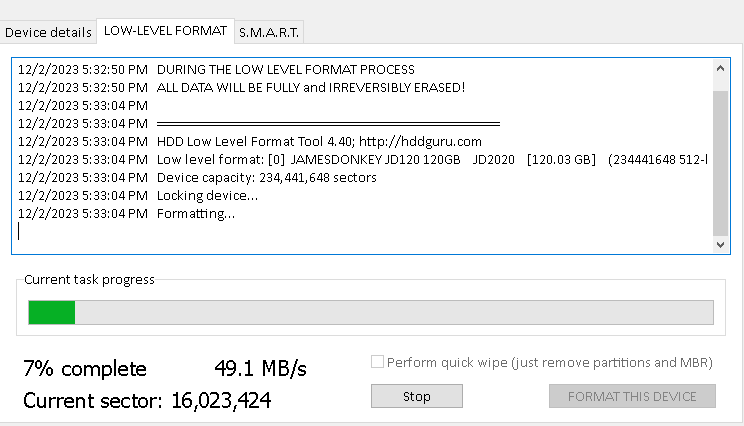
Task: Click the green filled portion of progress bar
Action: click(x=52, y=312)
